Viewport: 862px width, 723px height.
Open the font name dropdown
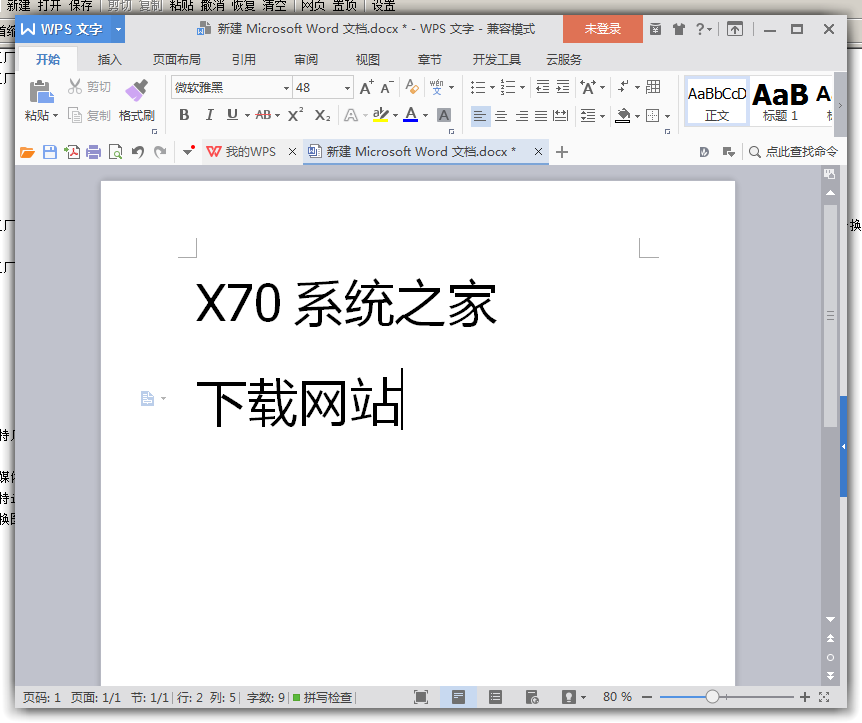pyautogui.click(x=286, y=88)
